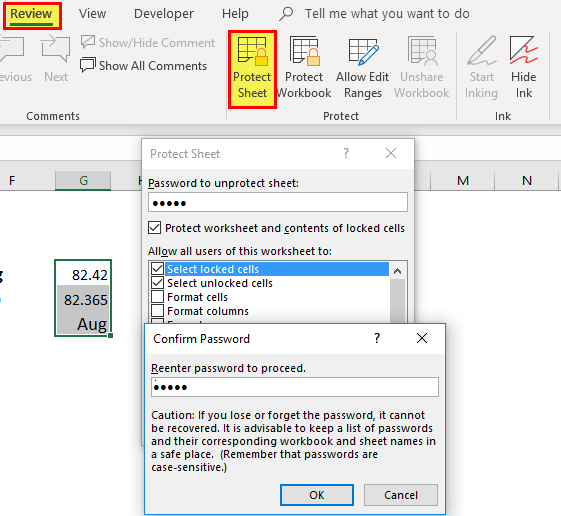561x516 pixels.
Task: Click the Reenter password field
Action: pyautogui.click(x=295, y=387)
